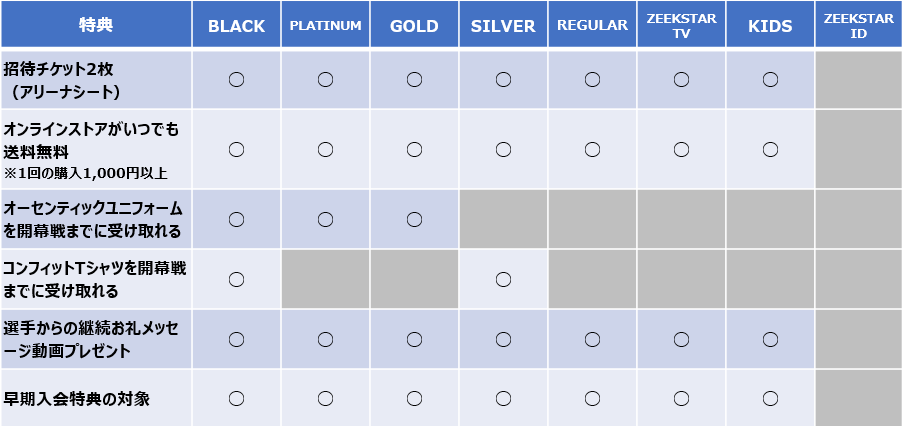Select the ZEEKSTAR ID column header
The width and height of the screenshot is (904, 426).
point(859,24)
